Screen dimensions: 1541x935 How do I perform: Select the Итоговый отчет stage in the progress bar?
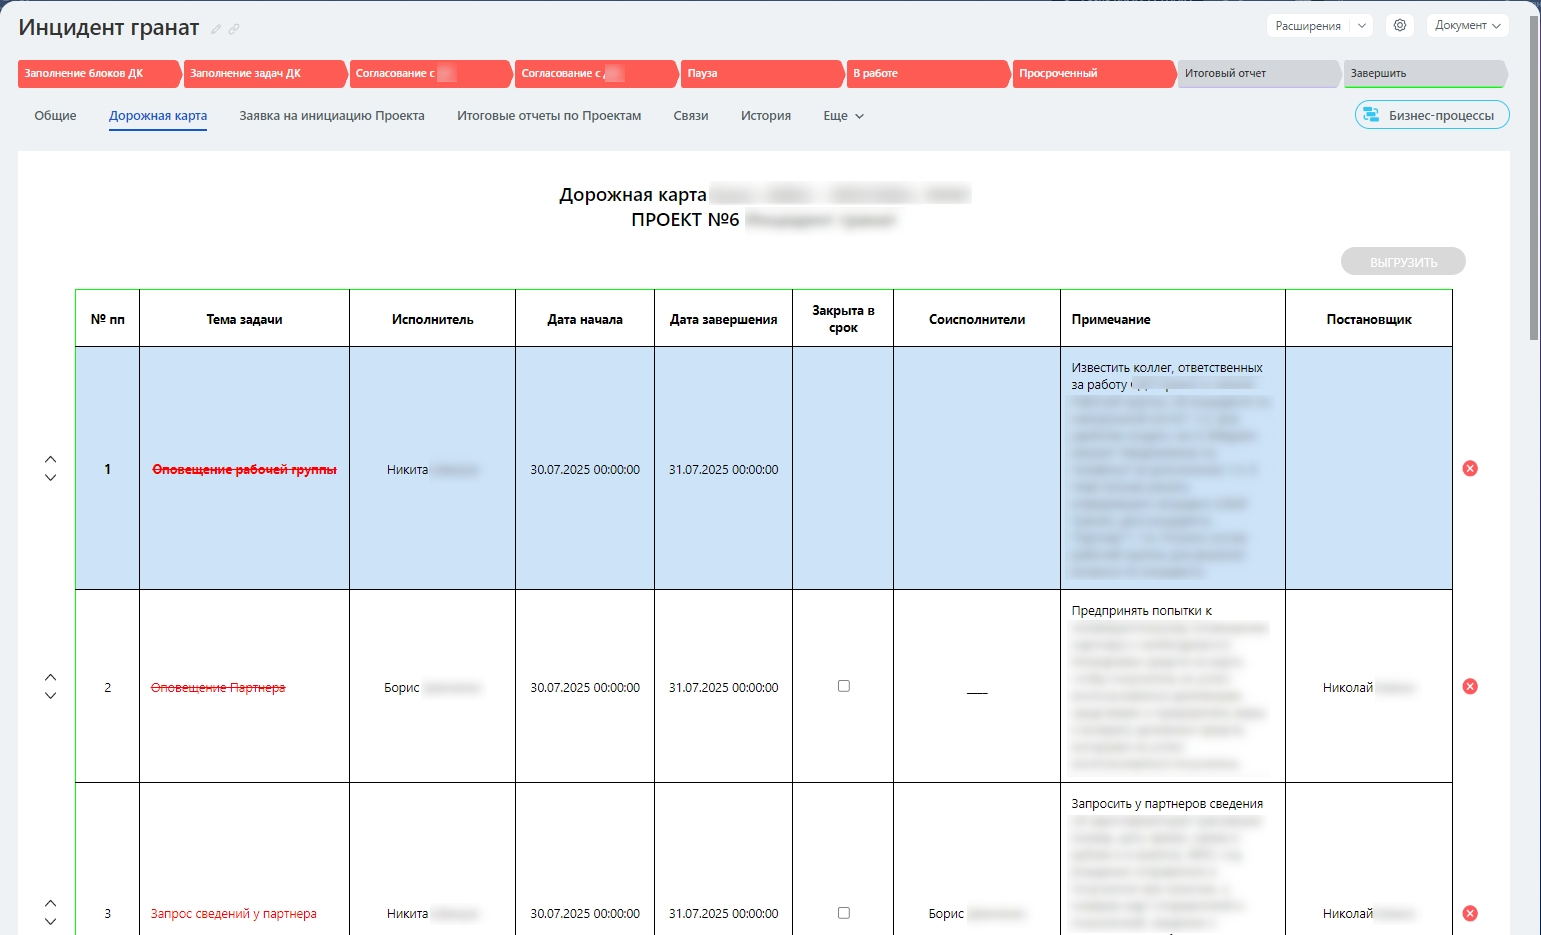pyautogui.click(x=1259, y=74)
